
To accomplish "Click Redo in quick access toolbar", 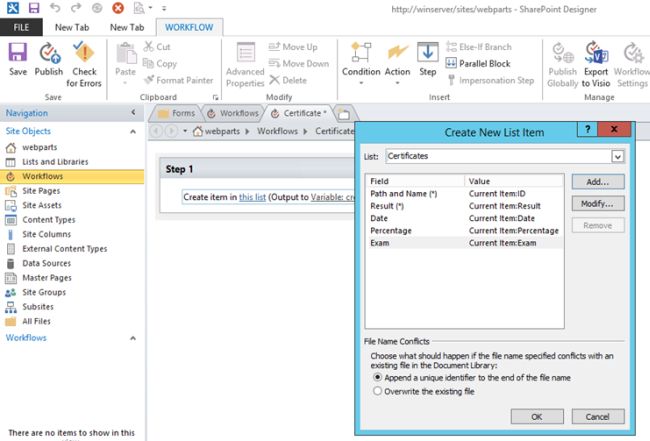I will coord(76,8).
